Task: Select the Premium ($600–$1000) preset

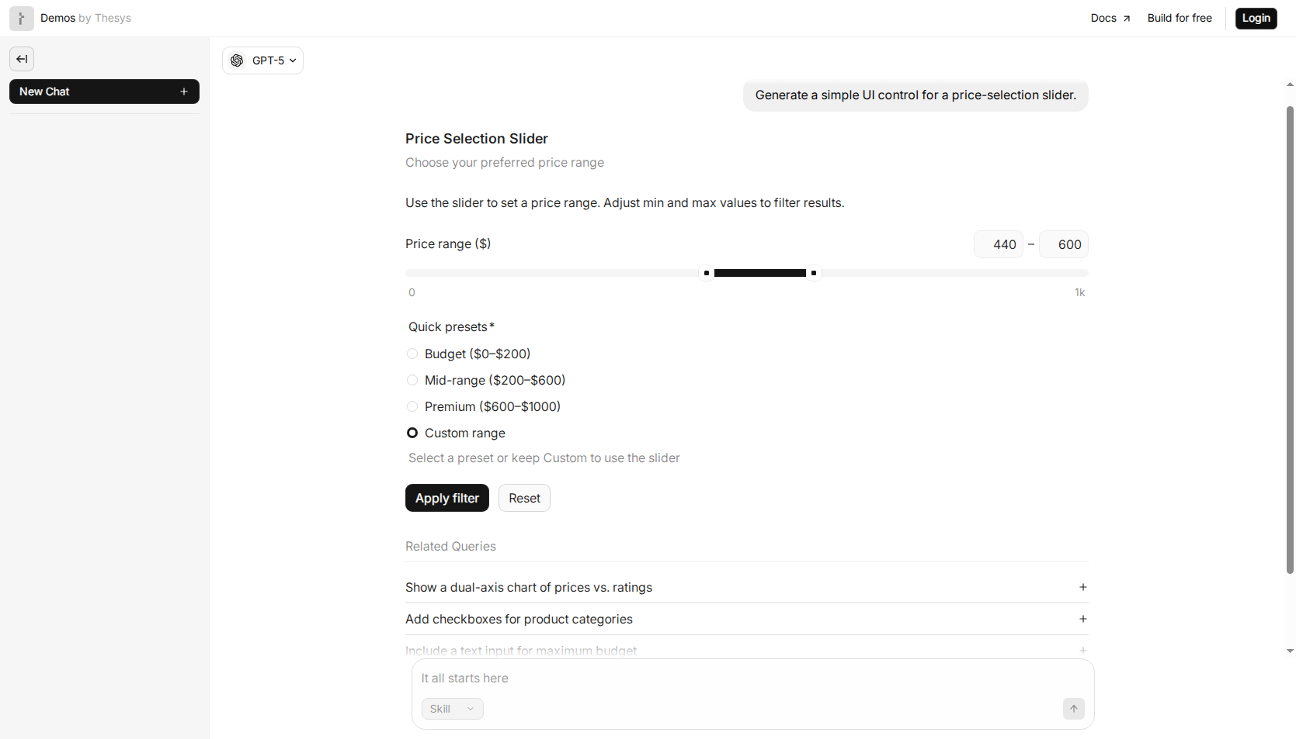Action: click(412, 407)
